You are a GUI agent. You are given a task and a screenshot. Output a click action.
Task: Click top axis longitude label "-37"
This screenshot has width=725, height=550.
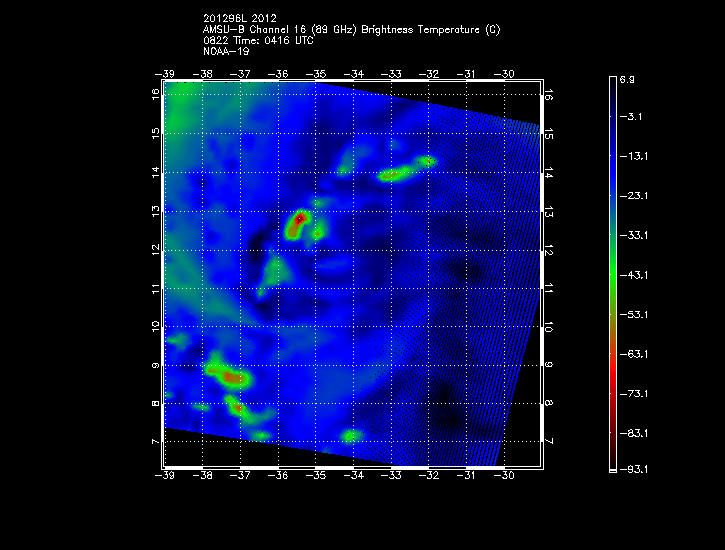coord(240,74)
